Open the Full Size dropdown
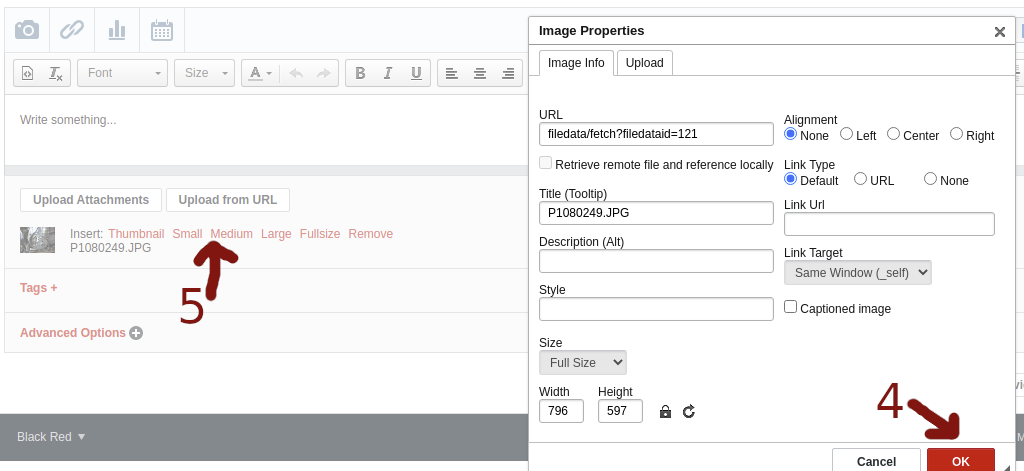This screenshot has height=471, width=1024. [x=583, y=362]
